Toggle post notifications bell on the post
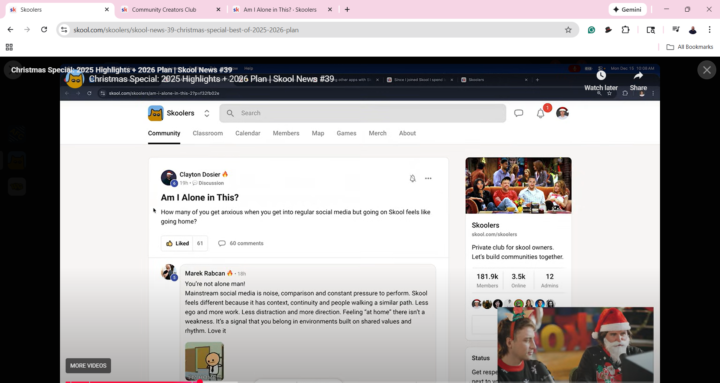720x383 pixels. (412, 179)
